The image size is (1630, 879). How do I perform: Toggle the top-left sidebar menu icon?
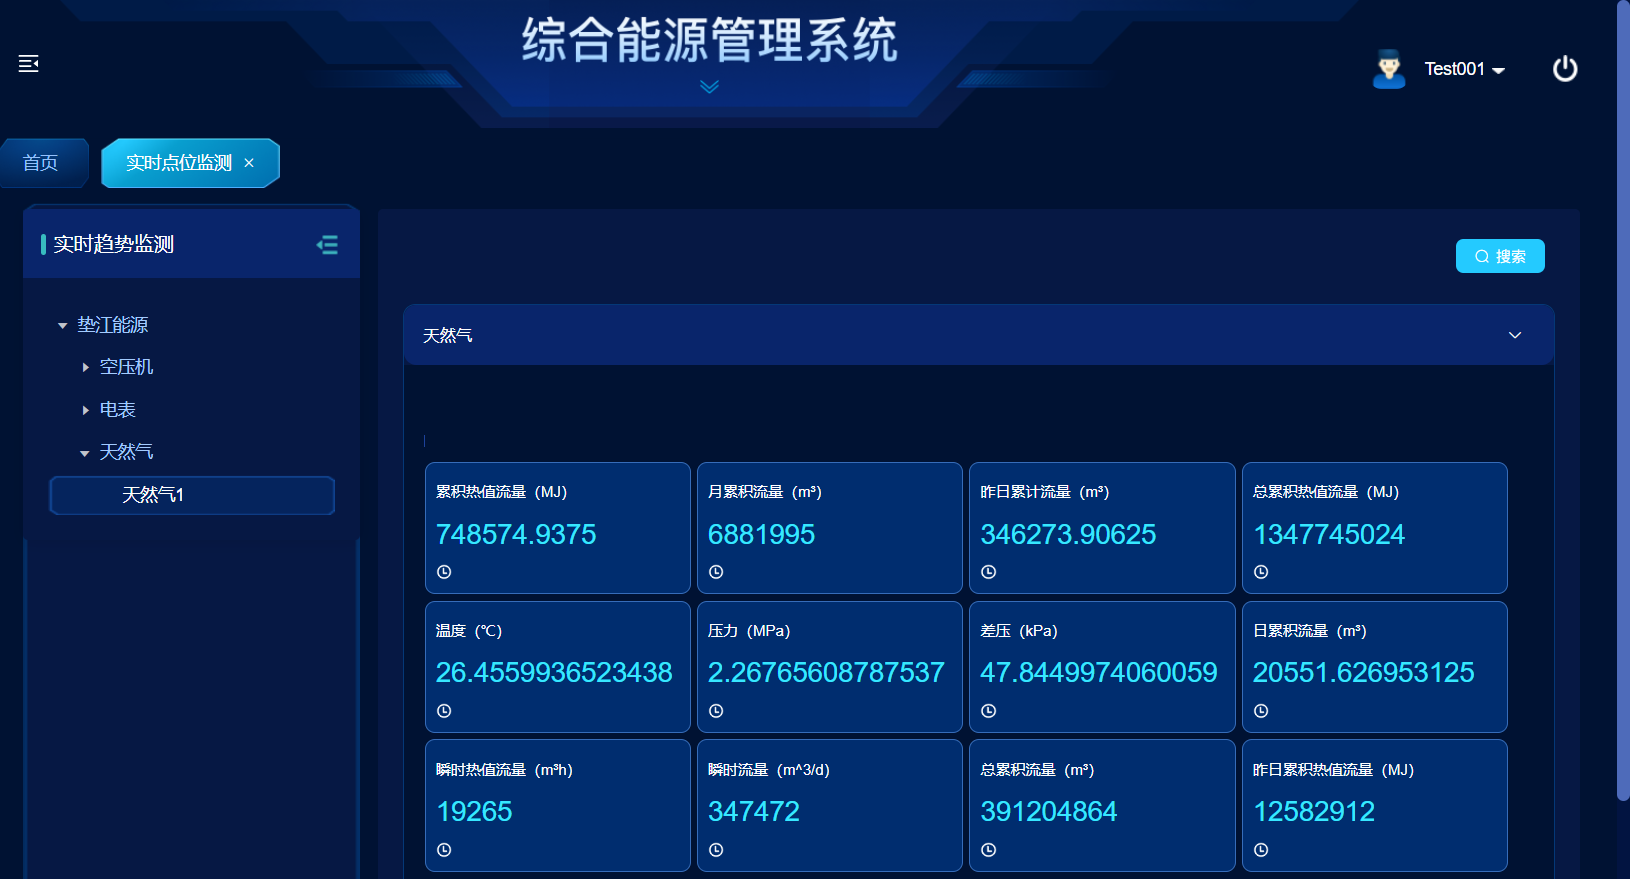point(29,64)
